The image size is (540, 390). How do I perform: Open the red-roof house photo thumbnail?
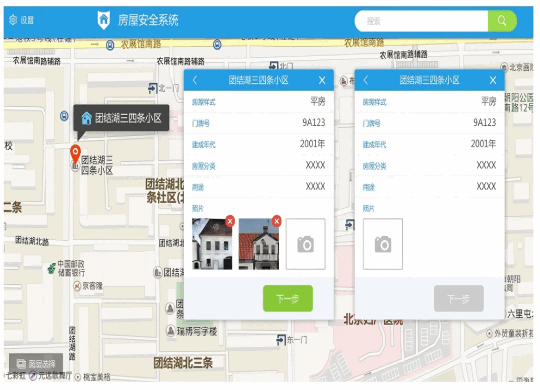(259, 244)
